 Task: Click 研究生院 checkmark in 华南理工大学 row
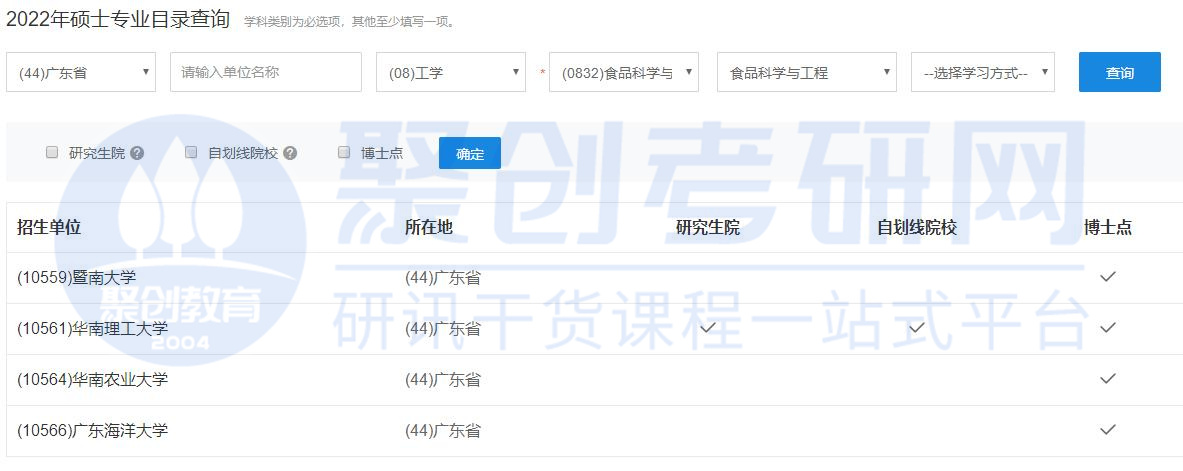[708, 328]
